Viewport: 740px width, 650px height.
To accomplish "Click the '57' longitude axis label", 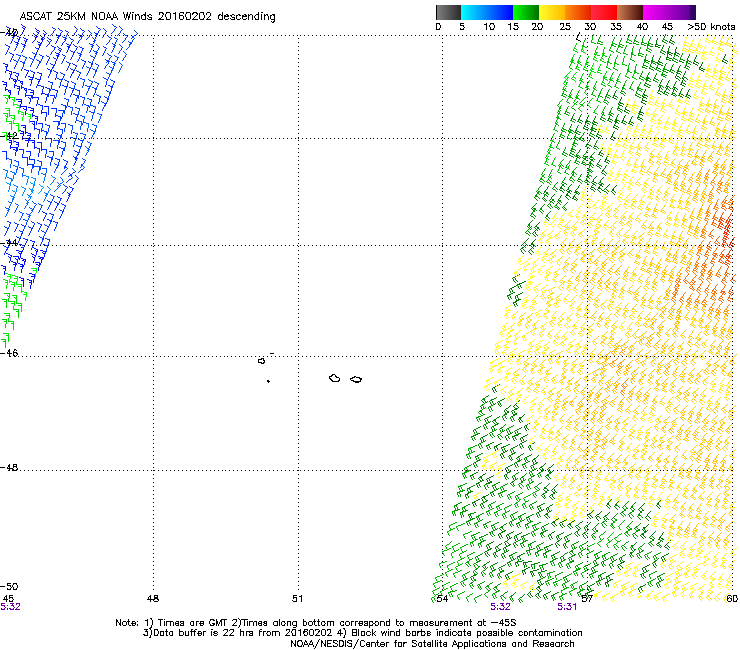I will click(587, 599).
